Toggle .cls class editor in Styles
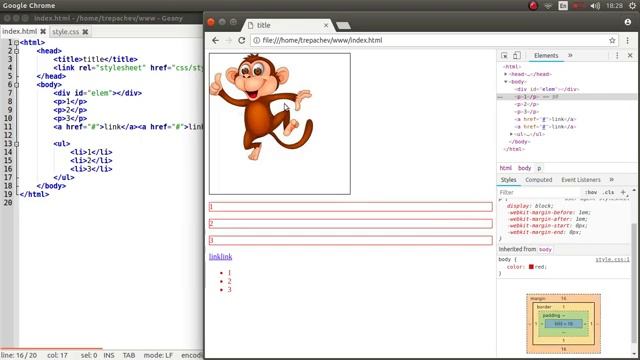Viewport: 640px width, 360px height. pyautogui.click(x=609, y=192)
